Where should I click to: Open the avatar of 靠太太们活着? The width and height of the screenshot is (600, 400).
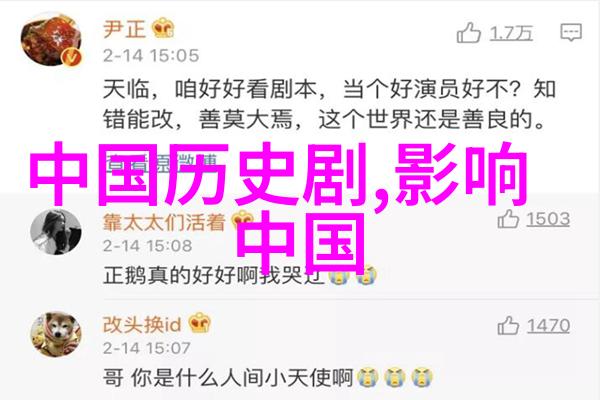coord(56,232)
